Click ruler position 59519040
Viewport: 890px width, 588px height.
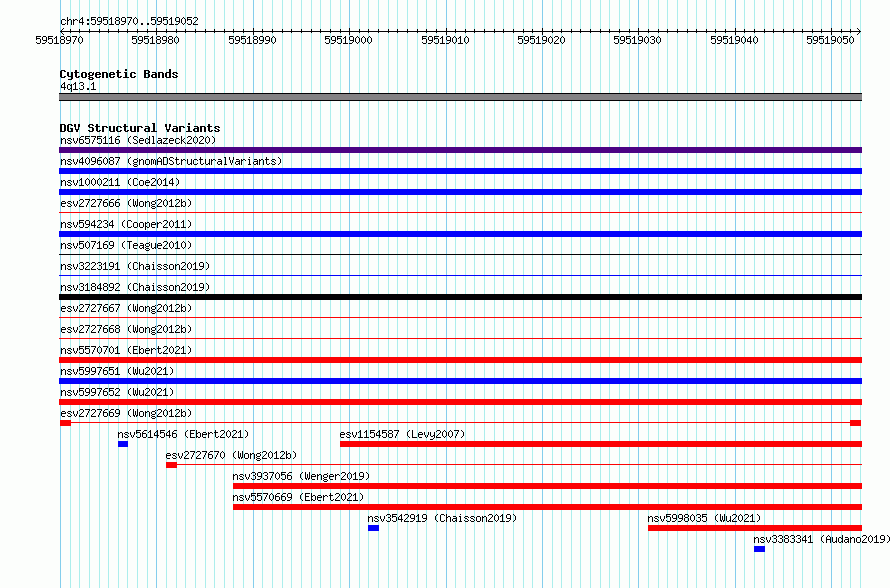[x=734, y=40]
